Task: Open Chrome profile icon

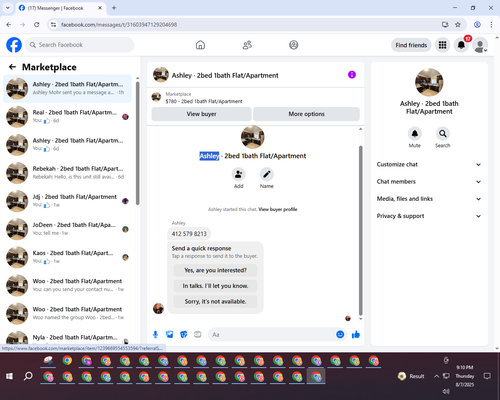Action: coord(477,25)
